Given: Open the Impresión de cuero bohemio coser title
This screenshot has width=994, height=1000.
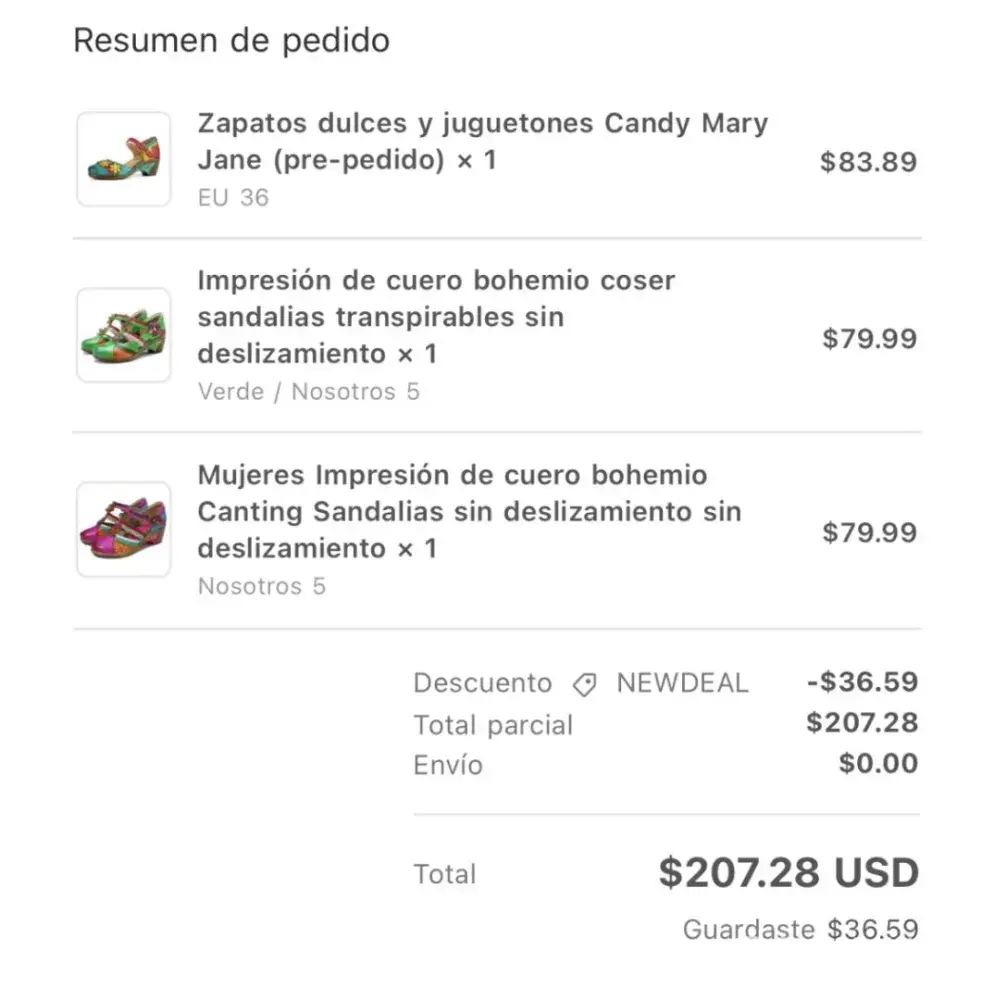Looking at the screenshot, I should 435,317.
